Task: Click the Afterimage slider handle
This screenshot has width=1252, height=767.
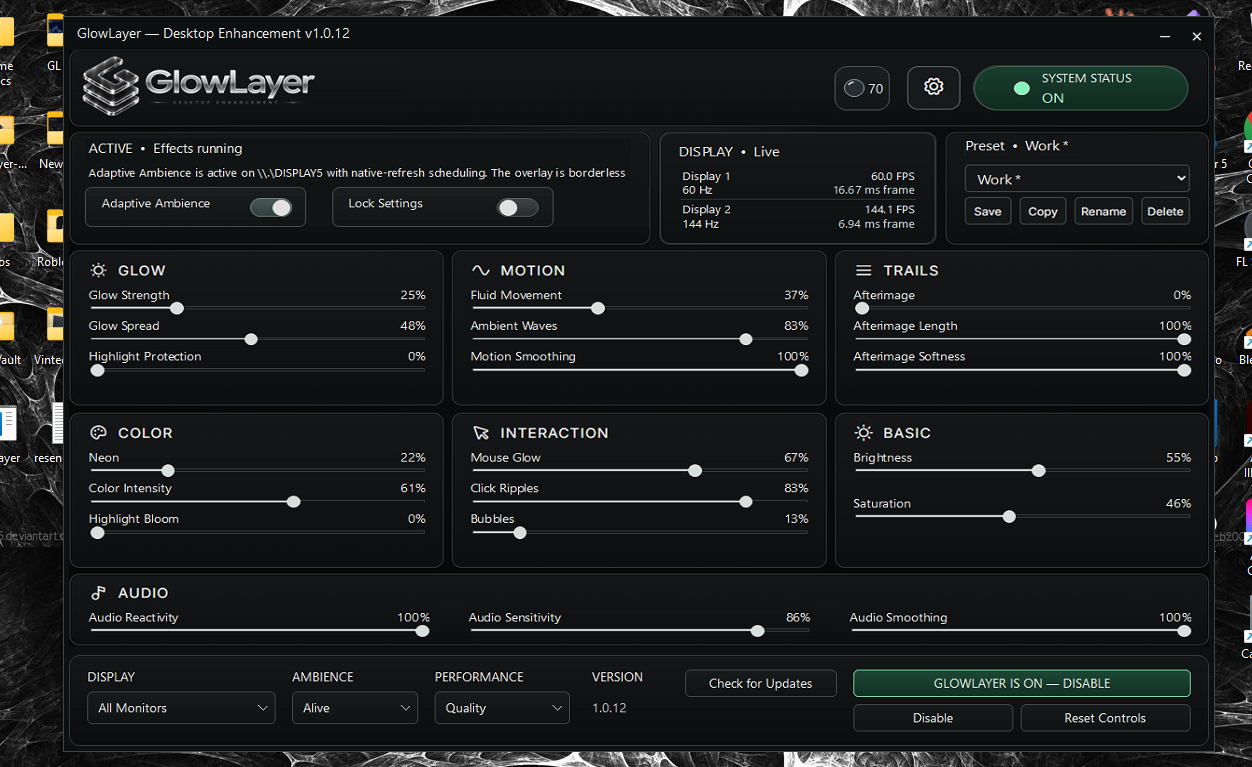Action: pos(861,308)
